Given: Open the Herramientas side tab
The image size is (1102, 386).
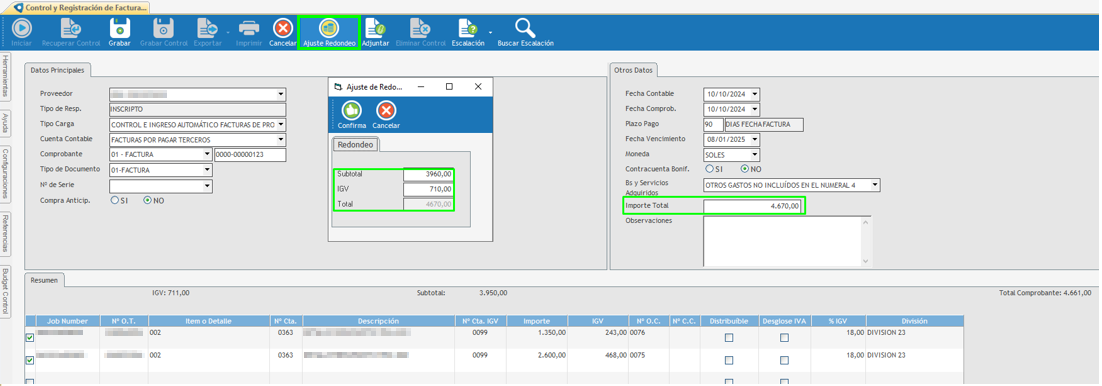Looking at the screenshot, I should (6, 77).
